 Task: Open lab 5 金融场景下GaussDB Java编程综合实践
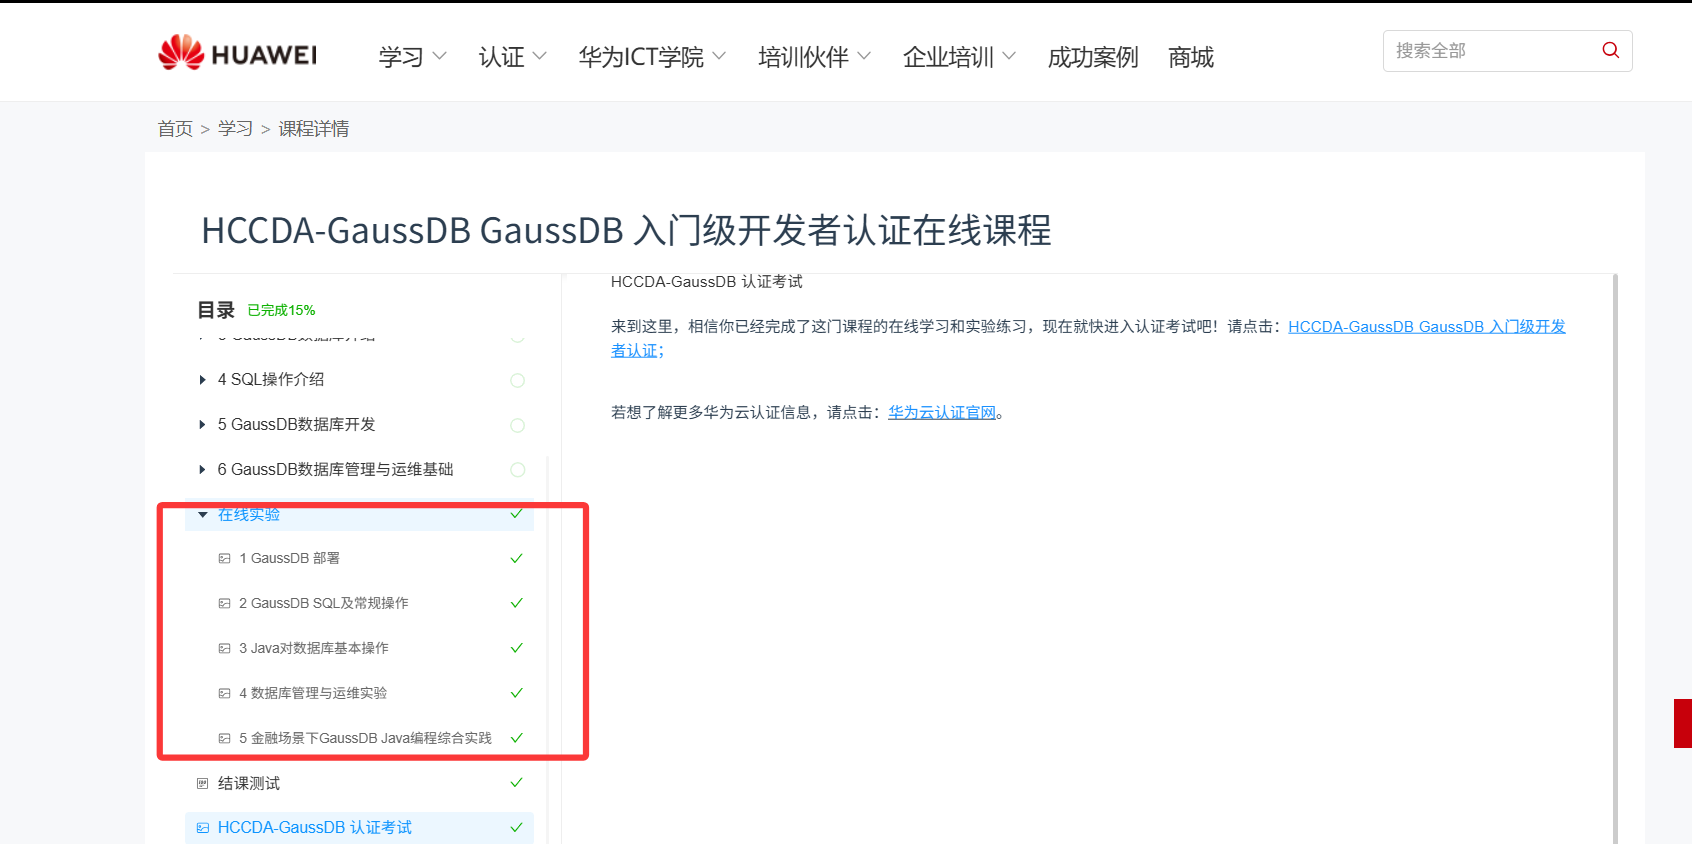tap(365, 738)
